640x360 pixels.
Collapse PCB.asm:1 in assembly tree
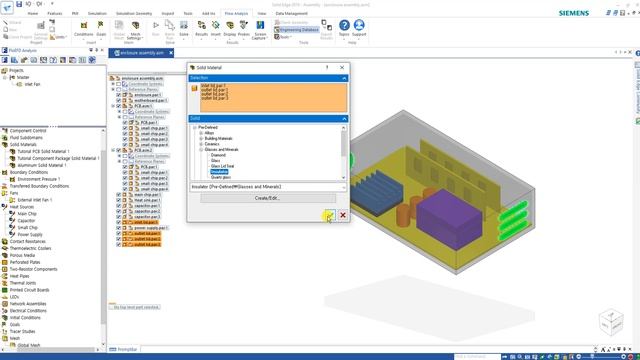[x=113, y=106]
